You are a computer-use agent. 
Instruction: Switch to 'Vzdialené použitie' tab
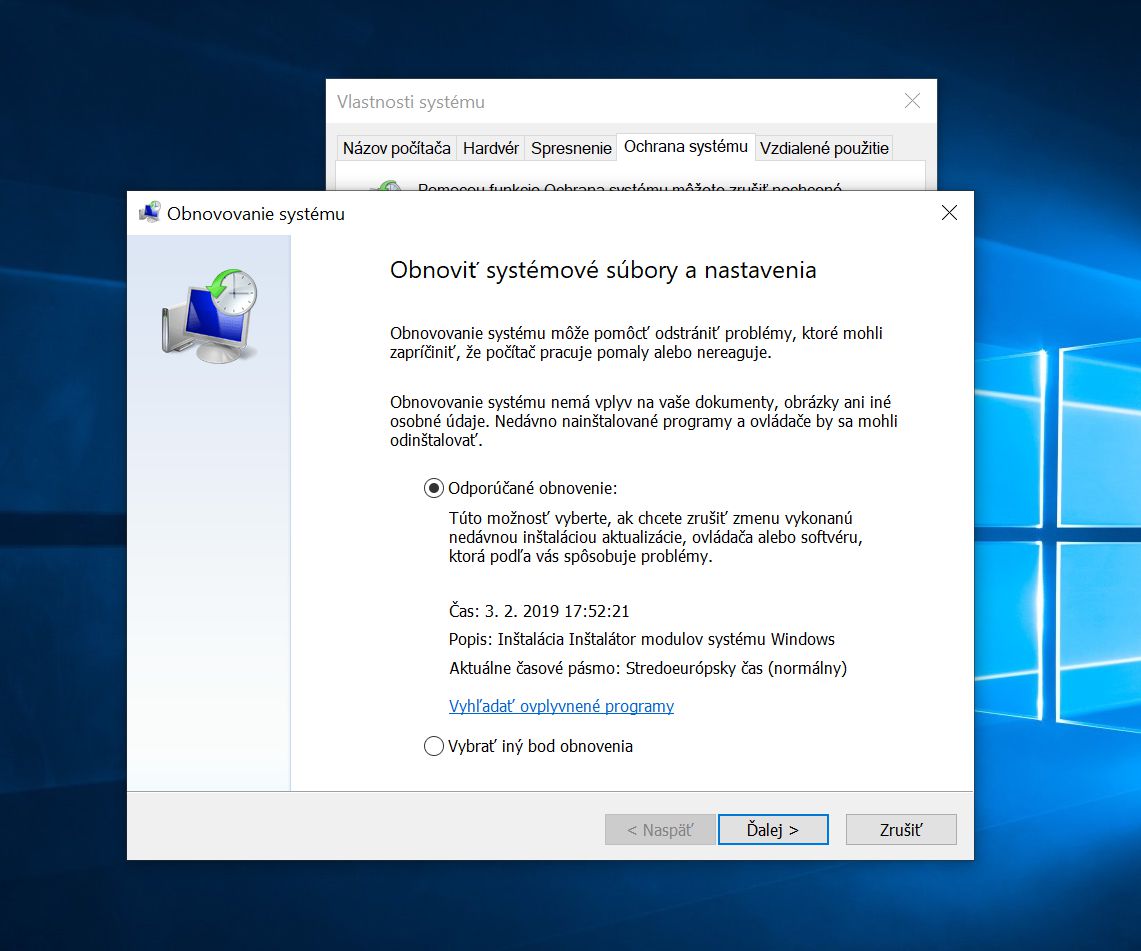click(824, 148)
